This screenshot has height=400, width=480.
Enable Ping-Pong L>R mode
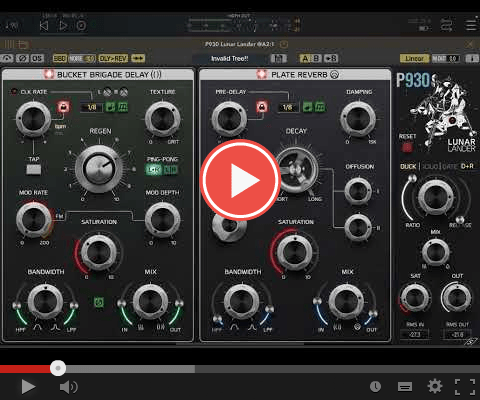[x=154, y=170]
